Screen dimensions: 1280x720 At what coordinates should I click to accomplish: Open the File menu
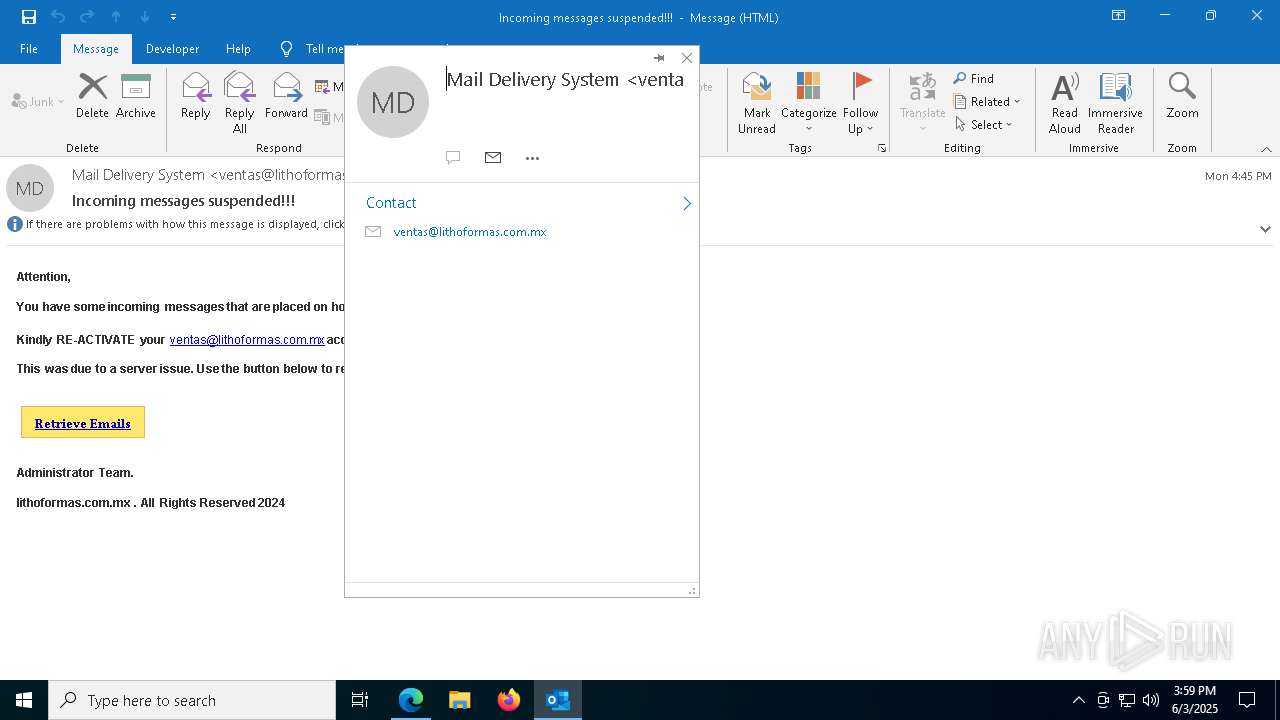29,48
